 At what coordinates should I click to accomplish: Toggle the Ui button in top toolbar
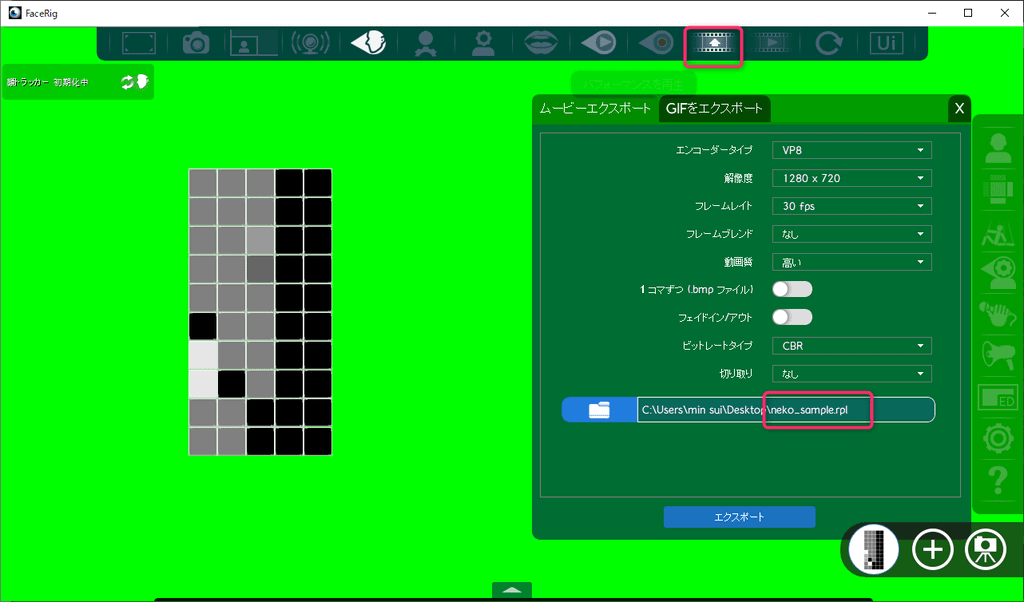coord(885,43)
